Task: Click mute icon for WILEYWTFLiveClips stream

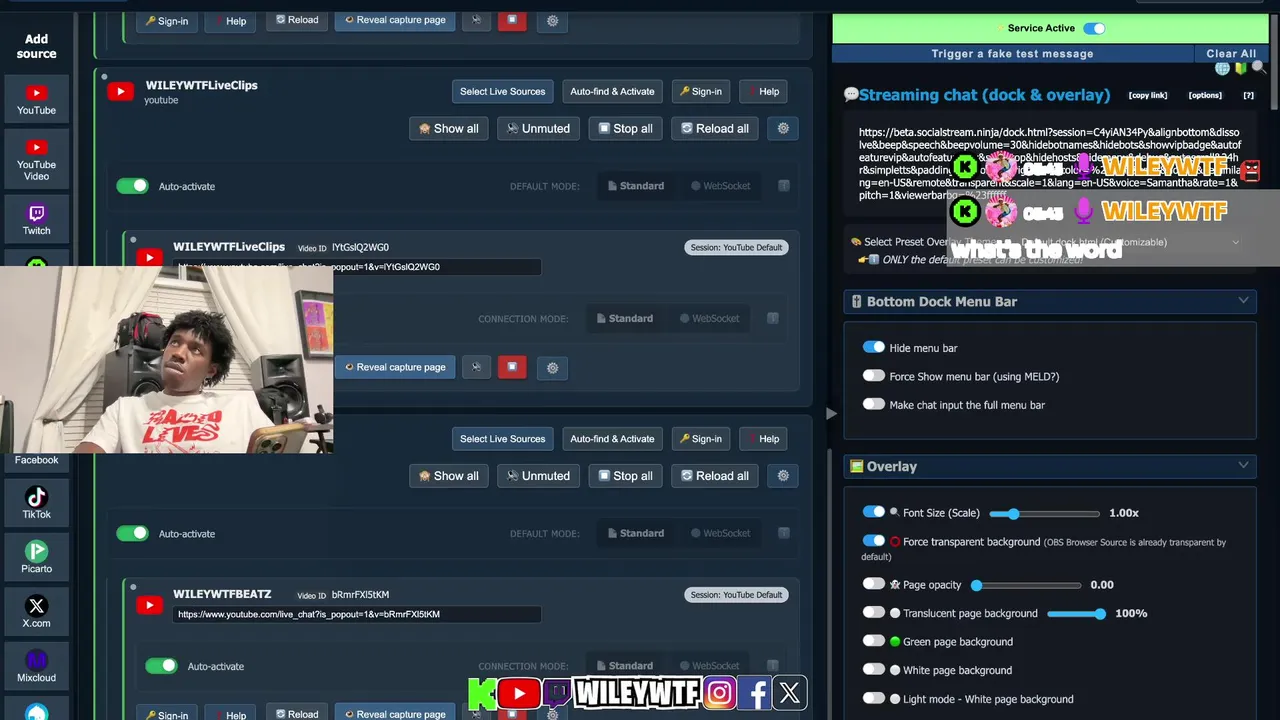Action: 476,367
